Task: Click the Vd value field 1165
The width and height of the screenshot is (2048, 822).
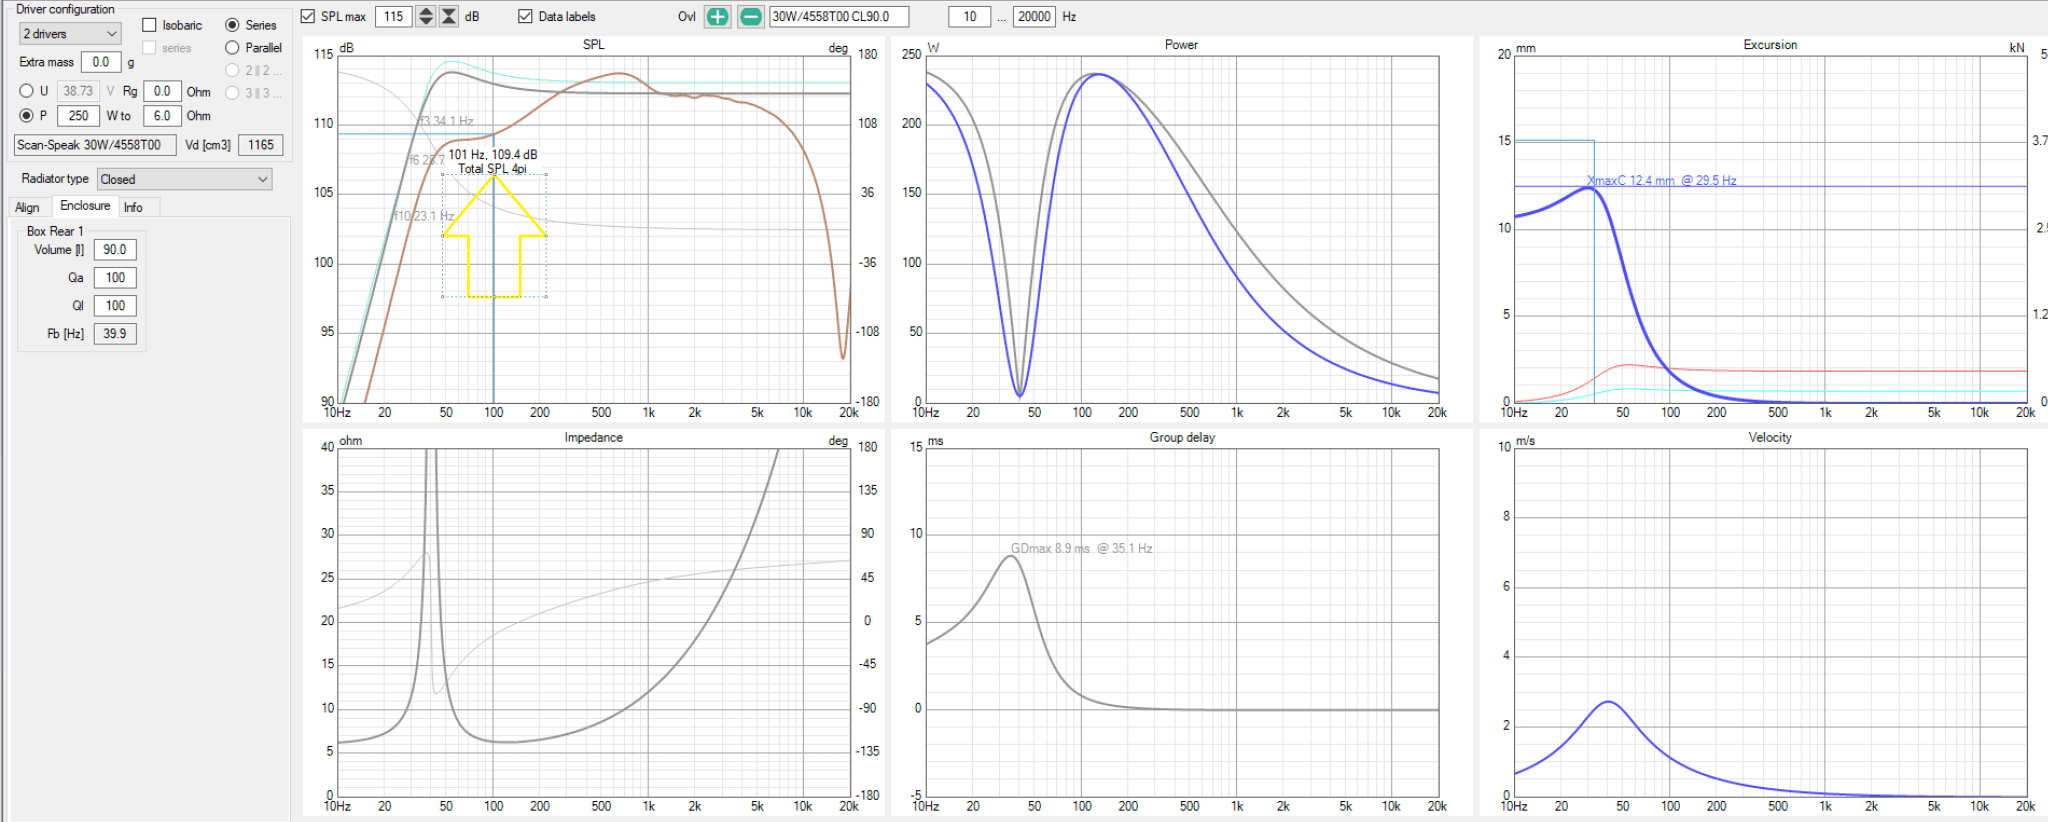Action: point(261,145)
